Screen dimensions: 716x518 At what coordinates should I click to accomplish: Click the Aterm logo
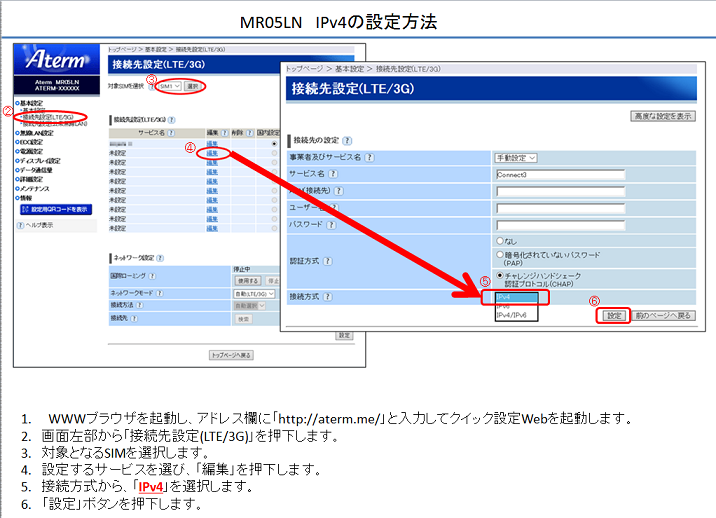(56, 59)
